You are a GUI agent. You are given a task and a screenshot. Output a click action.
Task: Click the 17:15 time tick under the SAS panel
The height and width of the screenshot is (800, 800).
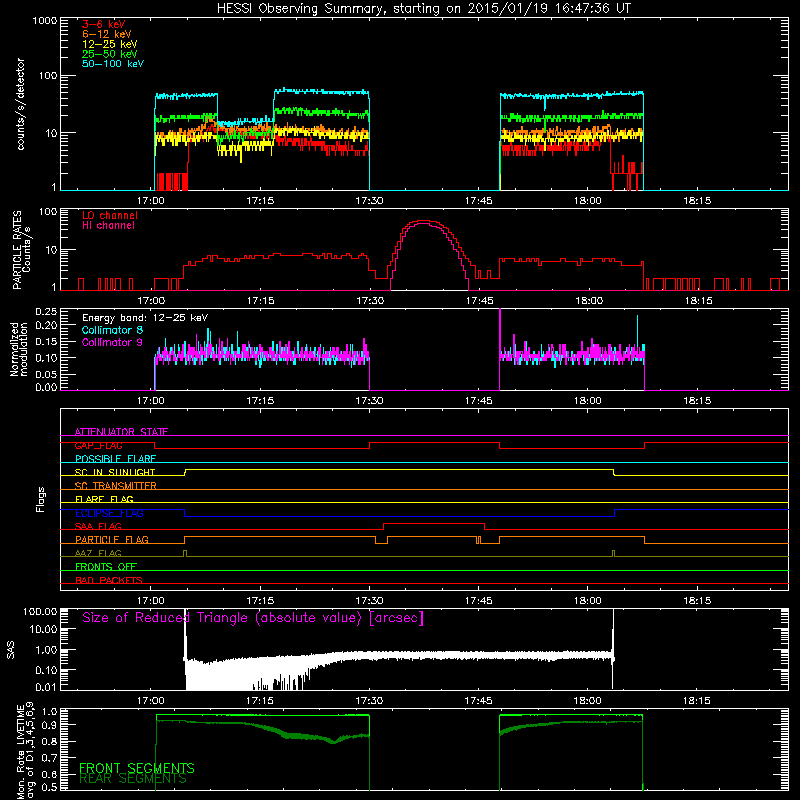point(260,701)
